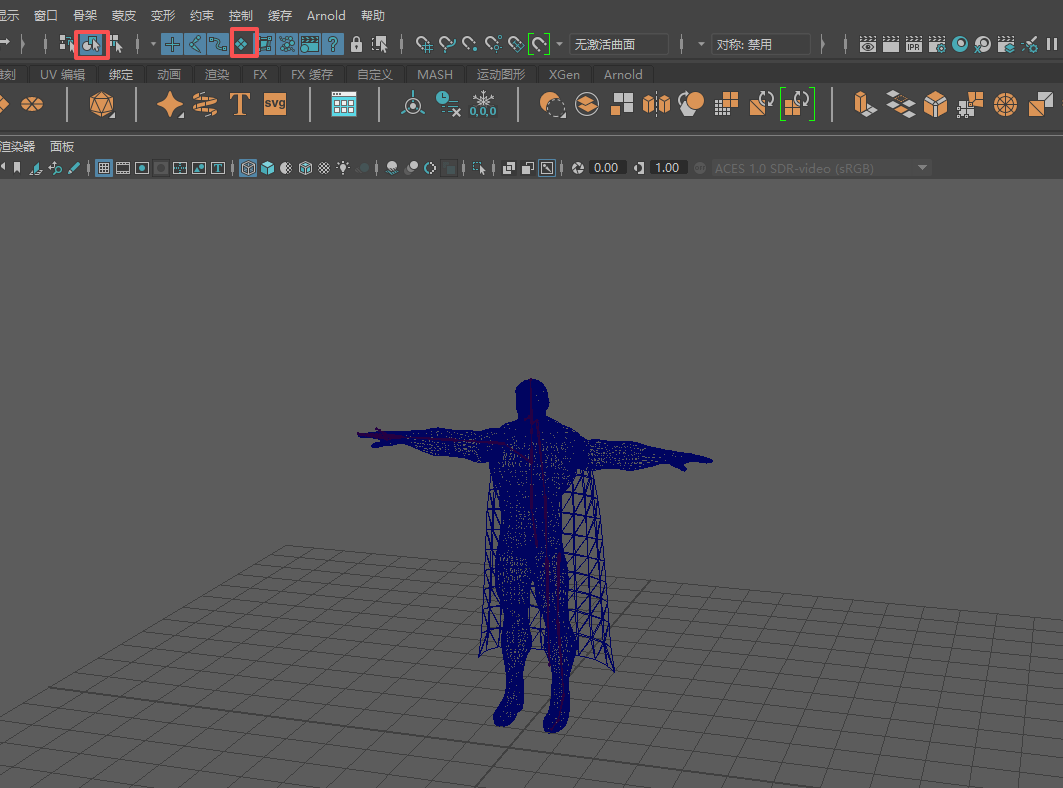Open the 面板 panels menu
The height and width of the screenshot is (788, 1063).
click(62, 146)
